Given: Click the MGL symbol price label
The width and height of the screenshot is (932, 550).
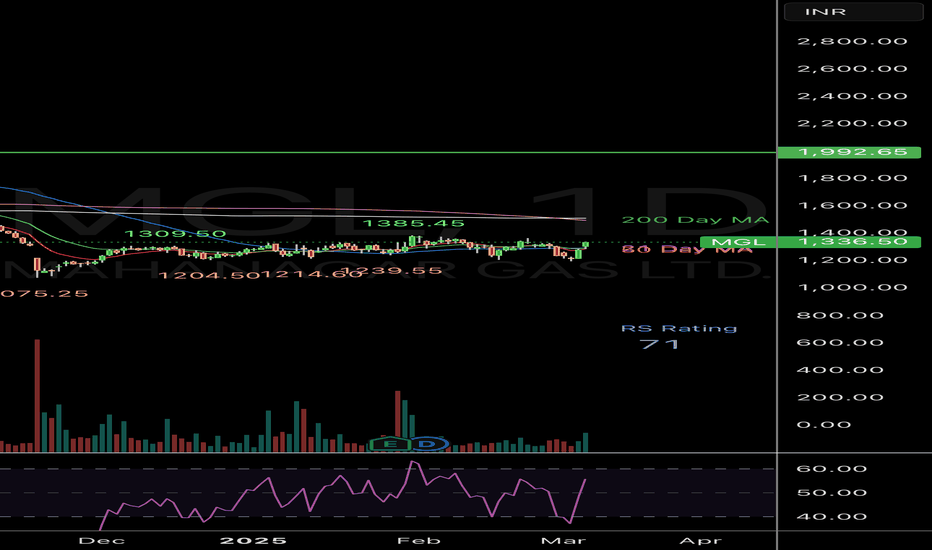Looking at the screenshot, I should point(738,242).
